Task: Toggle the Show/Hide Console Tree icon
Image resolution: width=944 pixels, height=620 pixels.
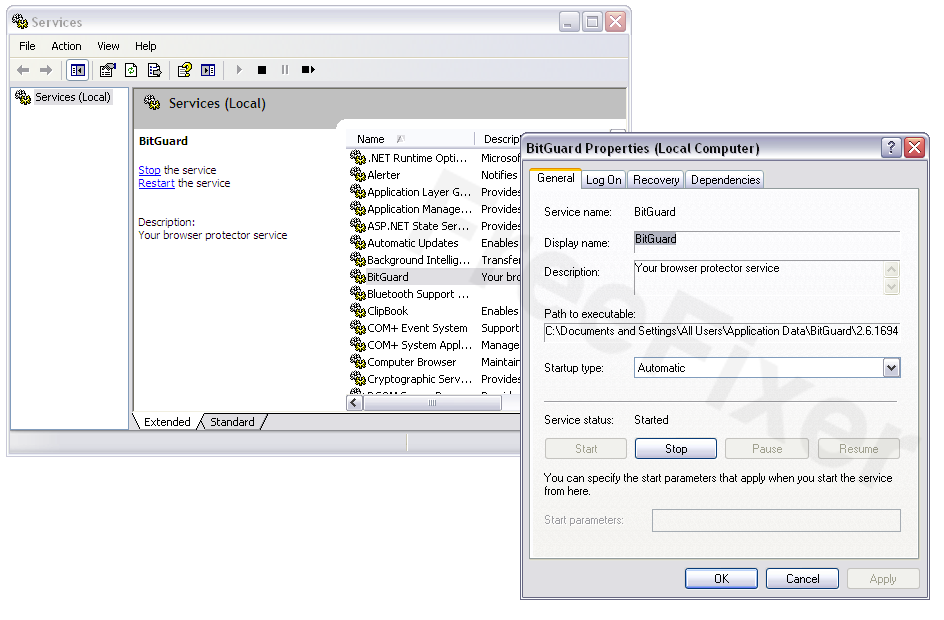Action: (x=78, y=70)
